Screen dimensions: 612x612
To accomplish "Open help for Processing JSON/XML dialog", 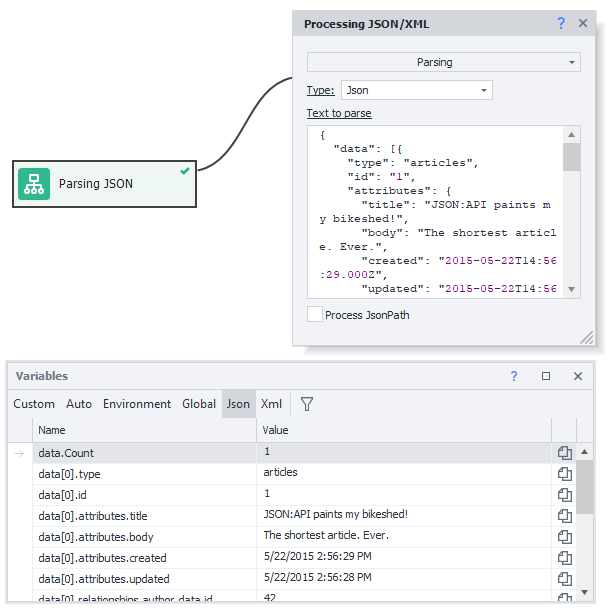I will [561, 23].
